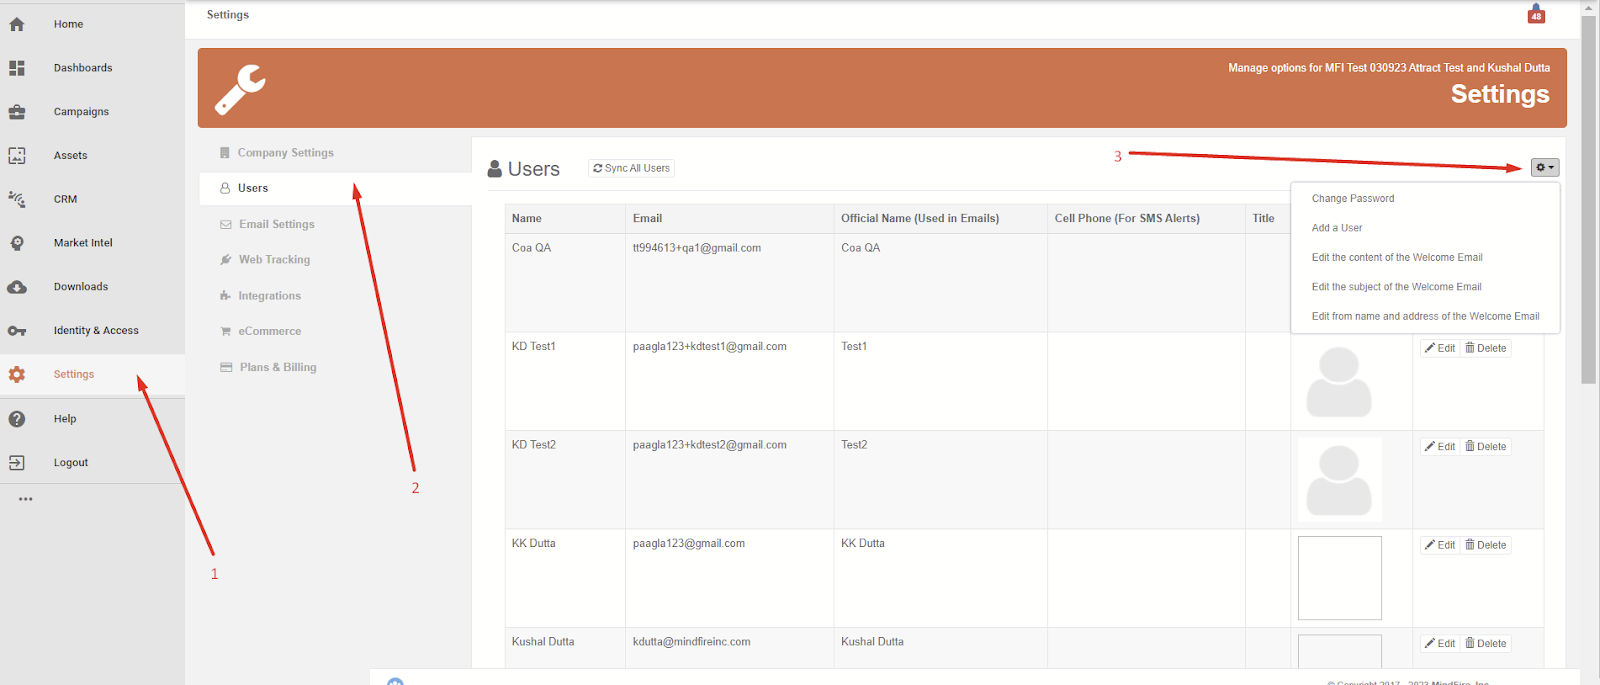Click the Email Settings envelope icon
This screenshot has height=685, width=1600.
click(x=226, y=225)
